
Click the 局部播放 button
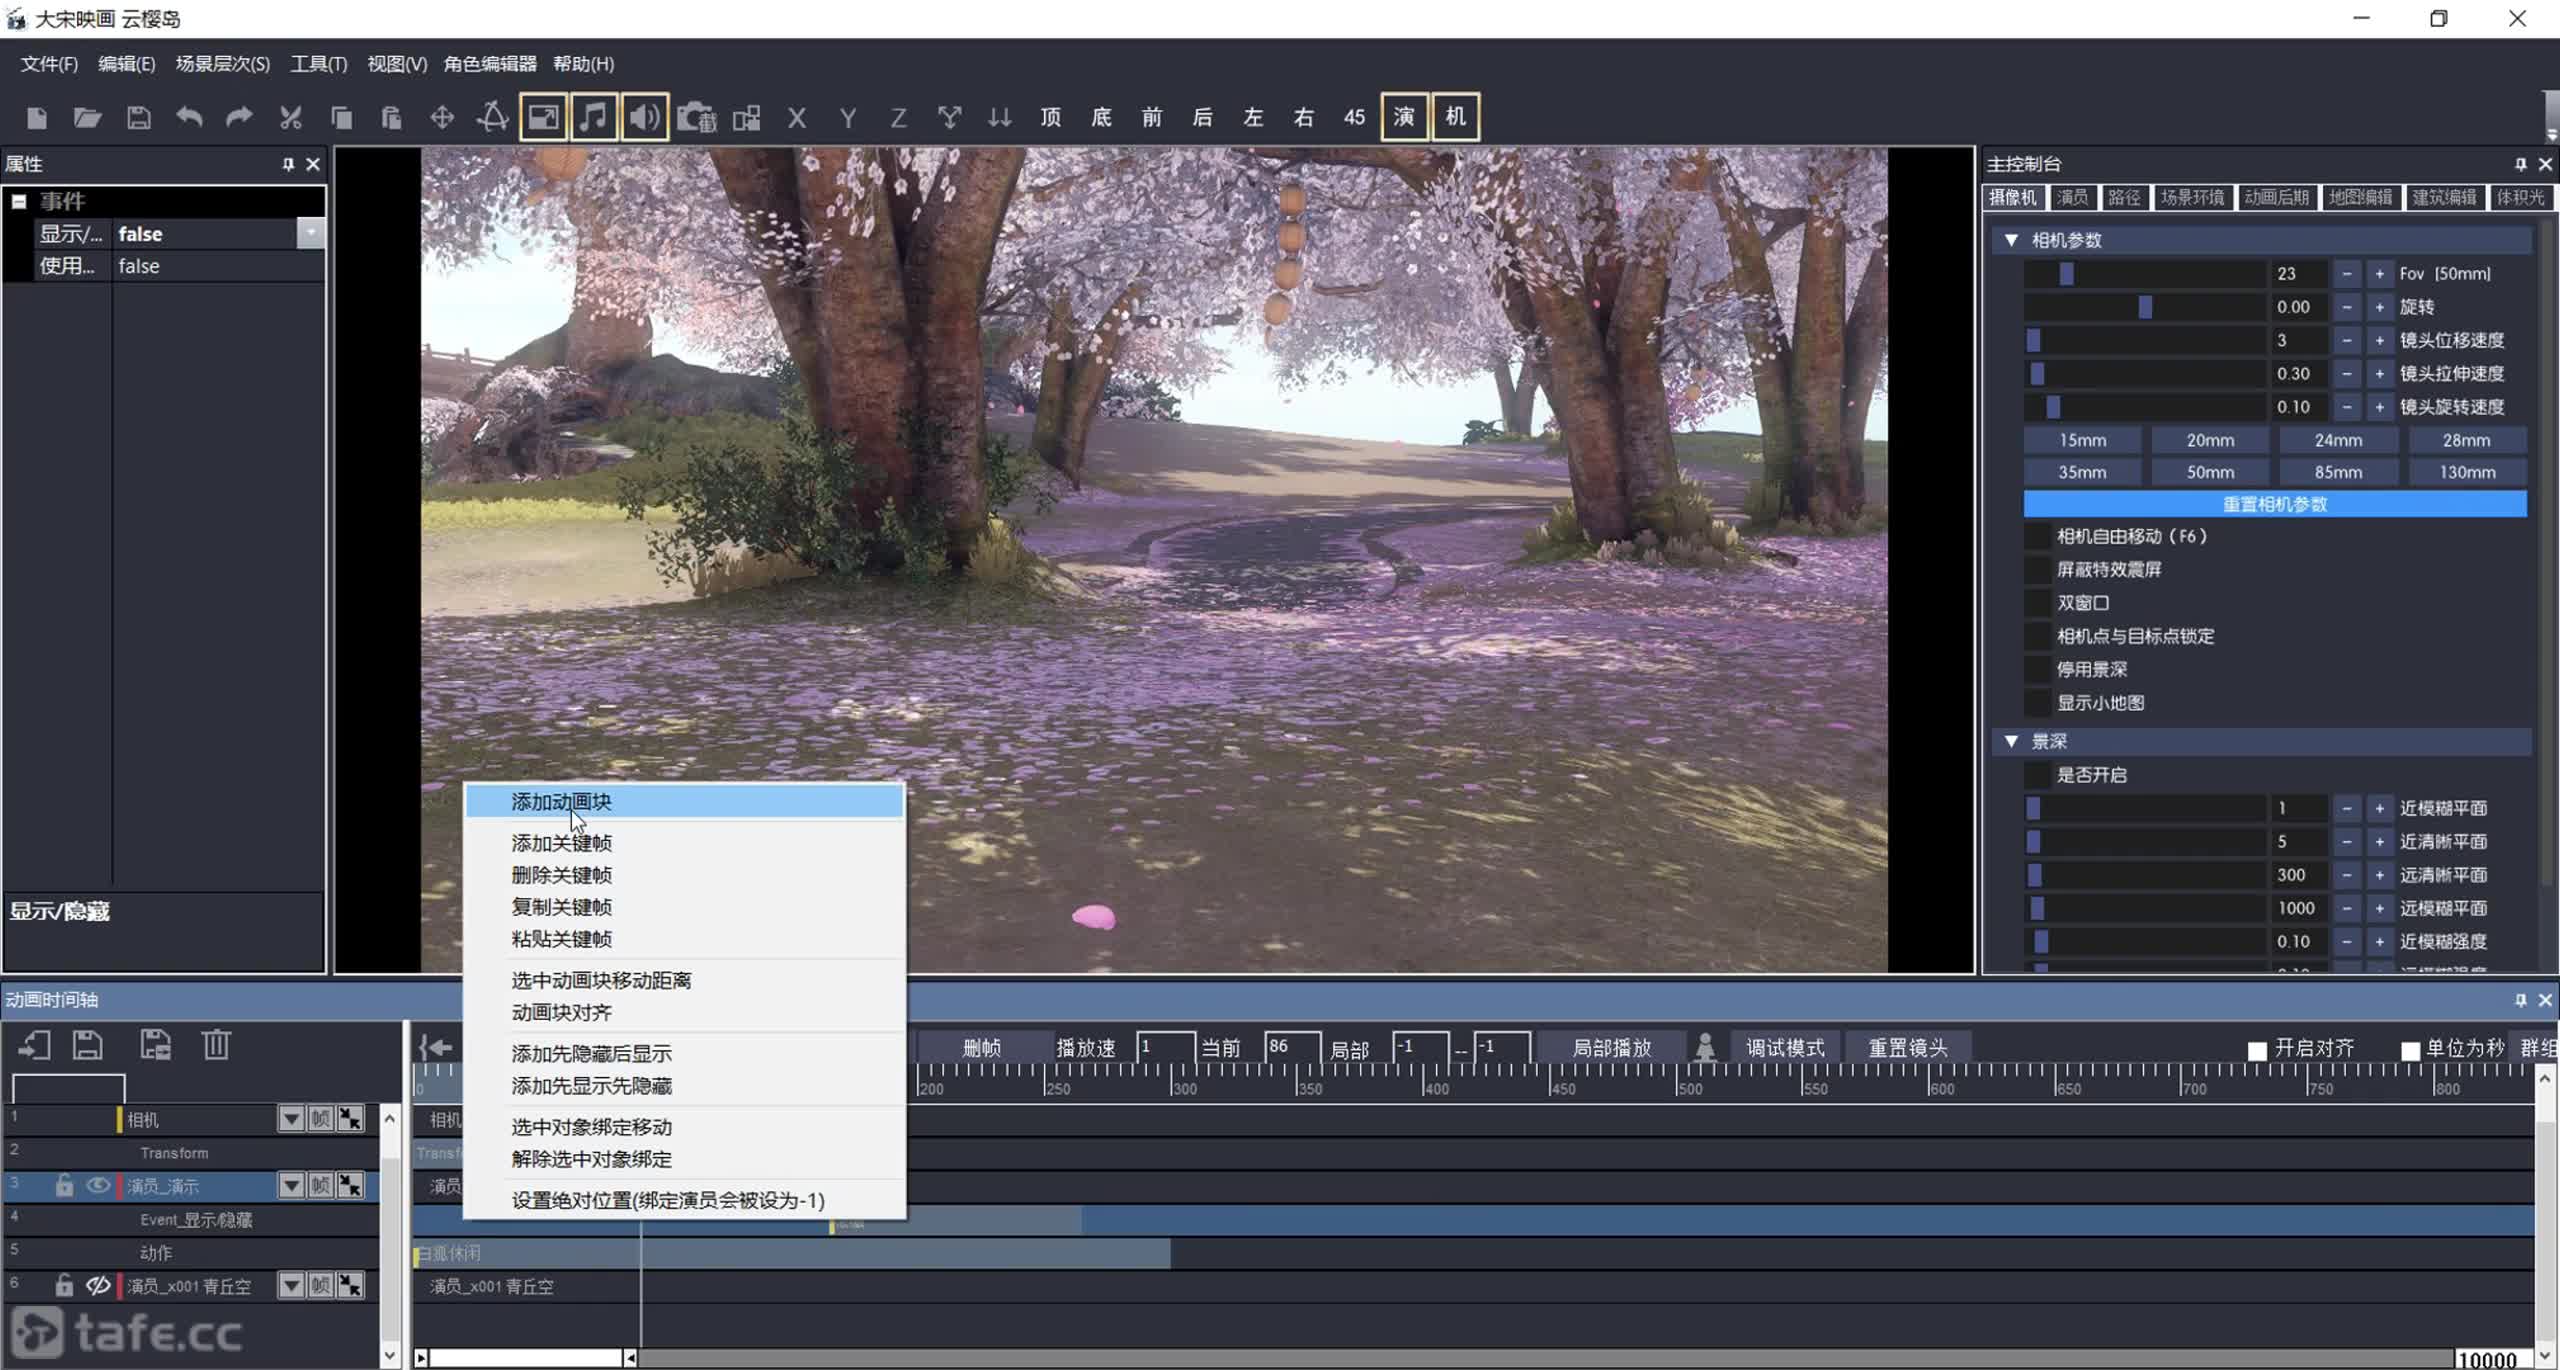coord(1611,1048)
